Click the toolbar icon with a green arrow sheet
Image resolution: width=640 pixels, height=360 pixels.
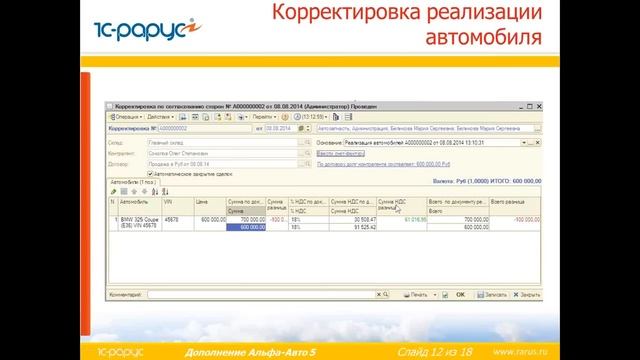click(x=218, y=117)
